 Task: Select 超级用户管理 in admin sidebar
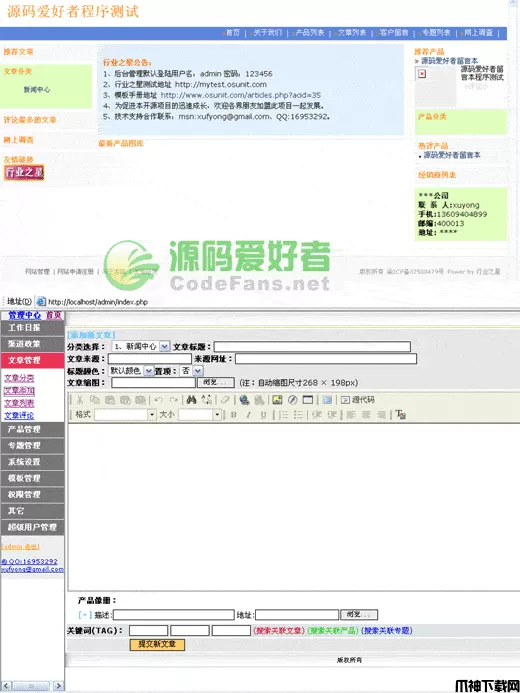pos(32,527)
